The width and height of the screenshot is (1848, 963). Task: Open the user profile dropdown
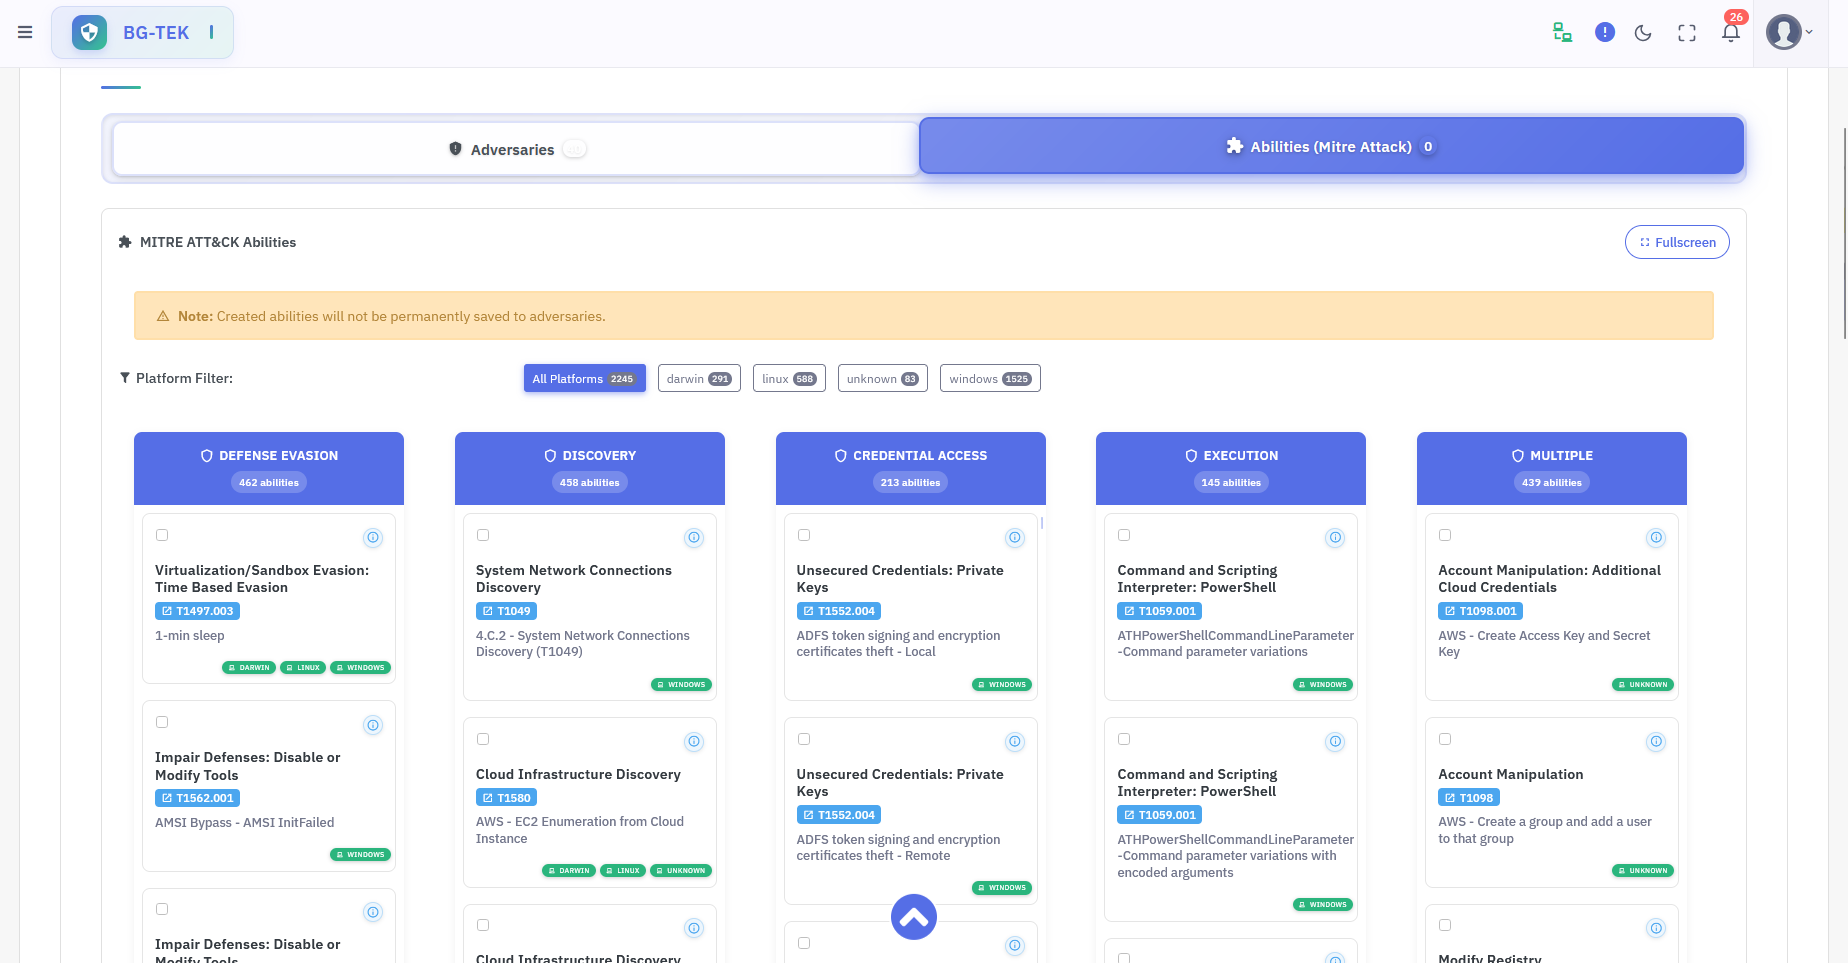1789,33
